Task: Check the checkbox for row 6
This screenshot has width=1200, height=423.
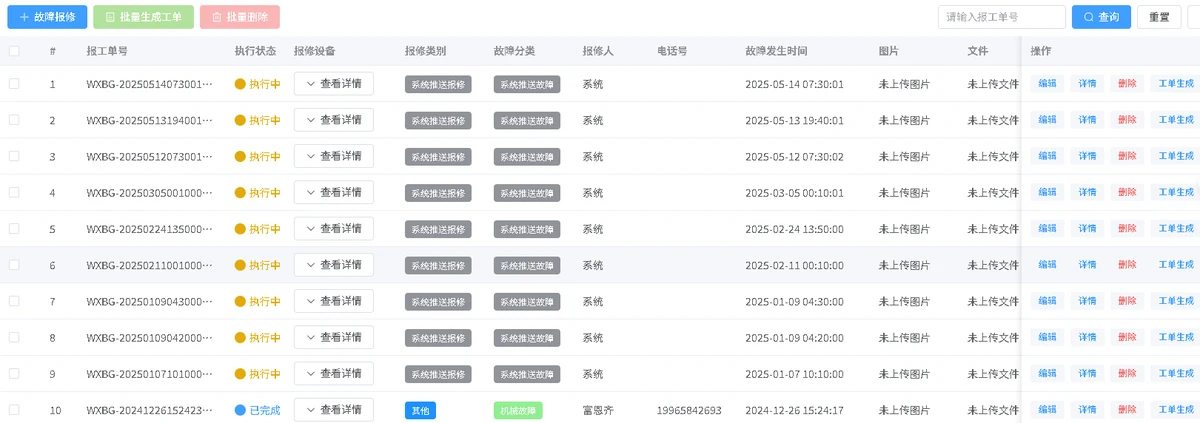Action: (14, 265)
